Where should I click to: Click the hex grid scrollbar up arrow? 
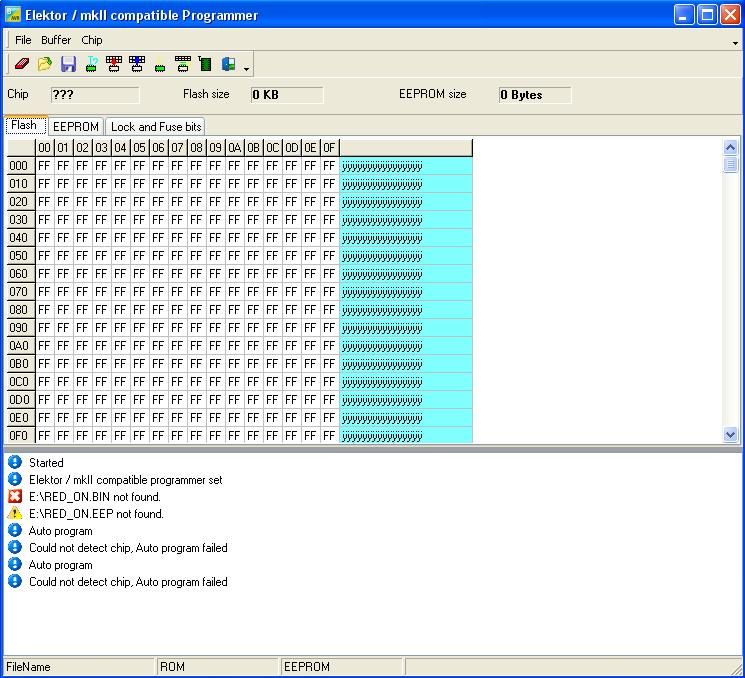pyautogui.click(x=730, y=147)
